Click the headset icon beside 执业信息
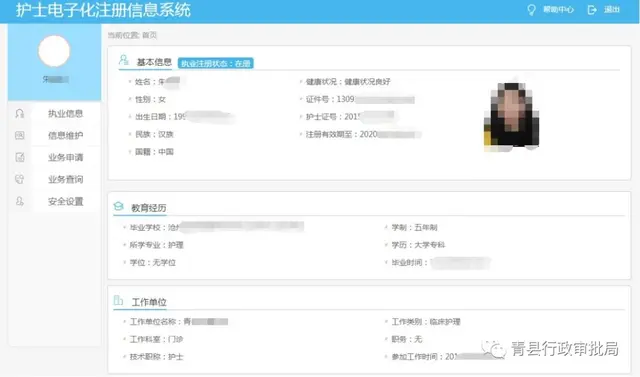This screenshot has width=640, height=377. tap(20, 113)
